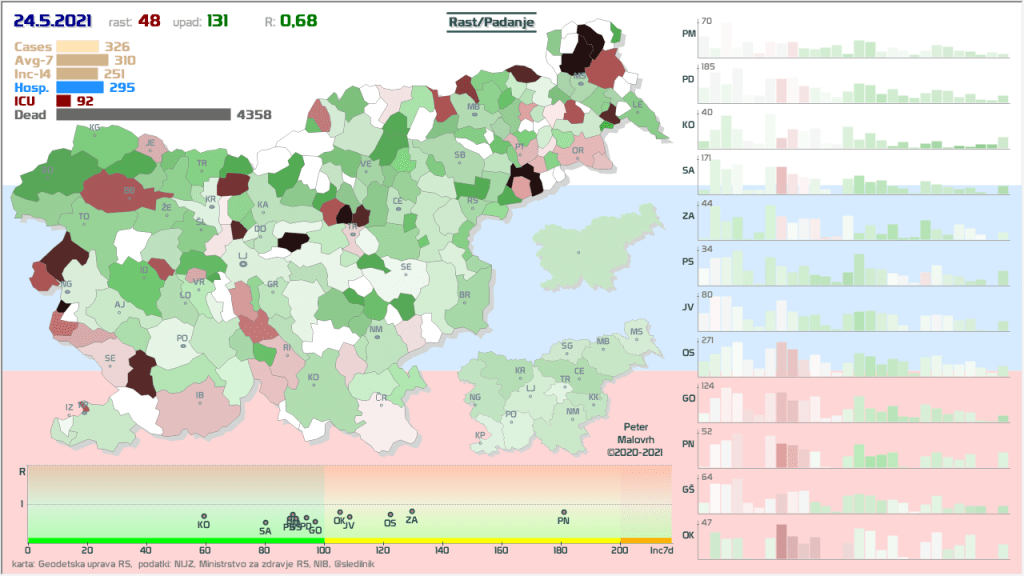Click the date 24.5.2021
This screenshot has height=576, width=1024.
click(x=58, y=20)
